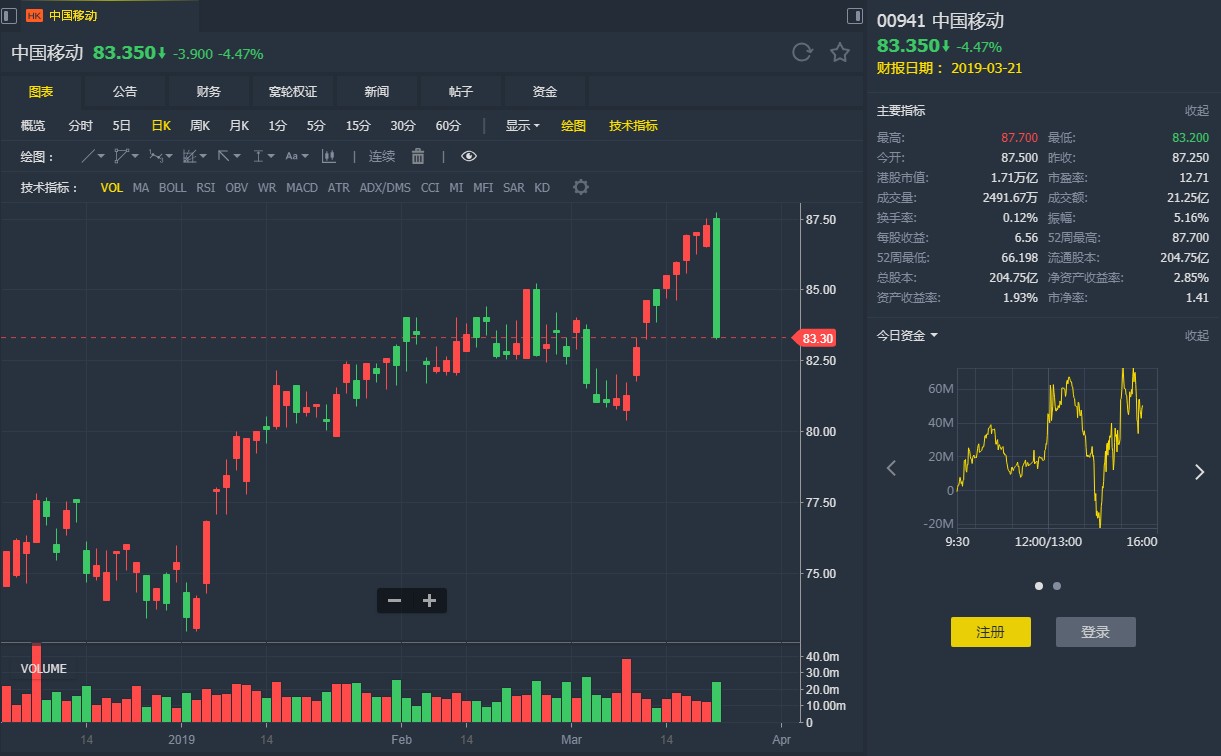Activate 连续 continuous drawing mode
The image size is (1221, 756).
(381, 156)
